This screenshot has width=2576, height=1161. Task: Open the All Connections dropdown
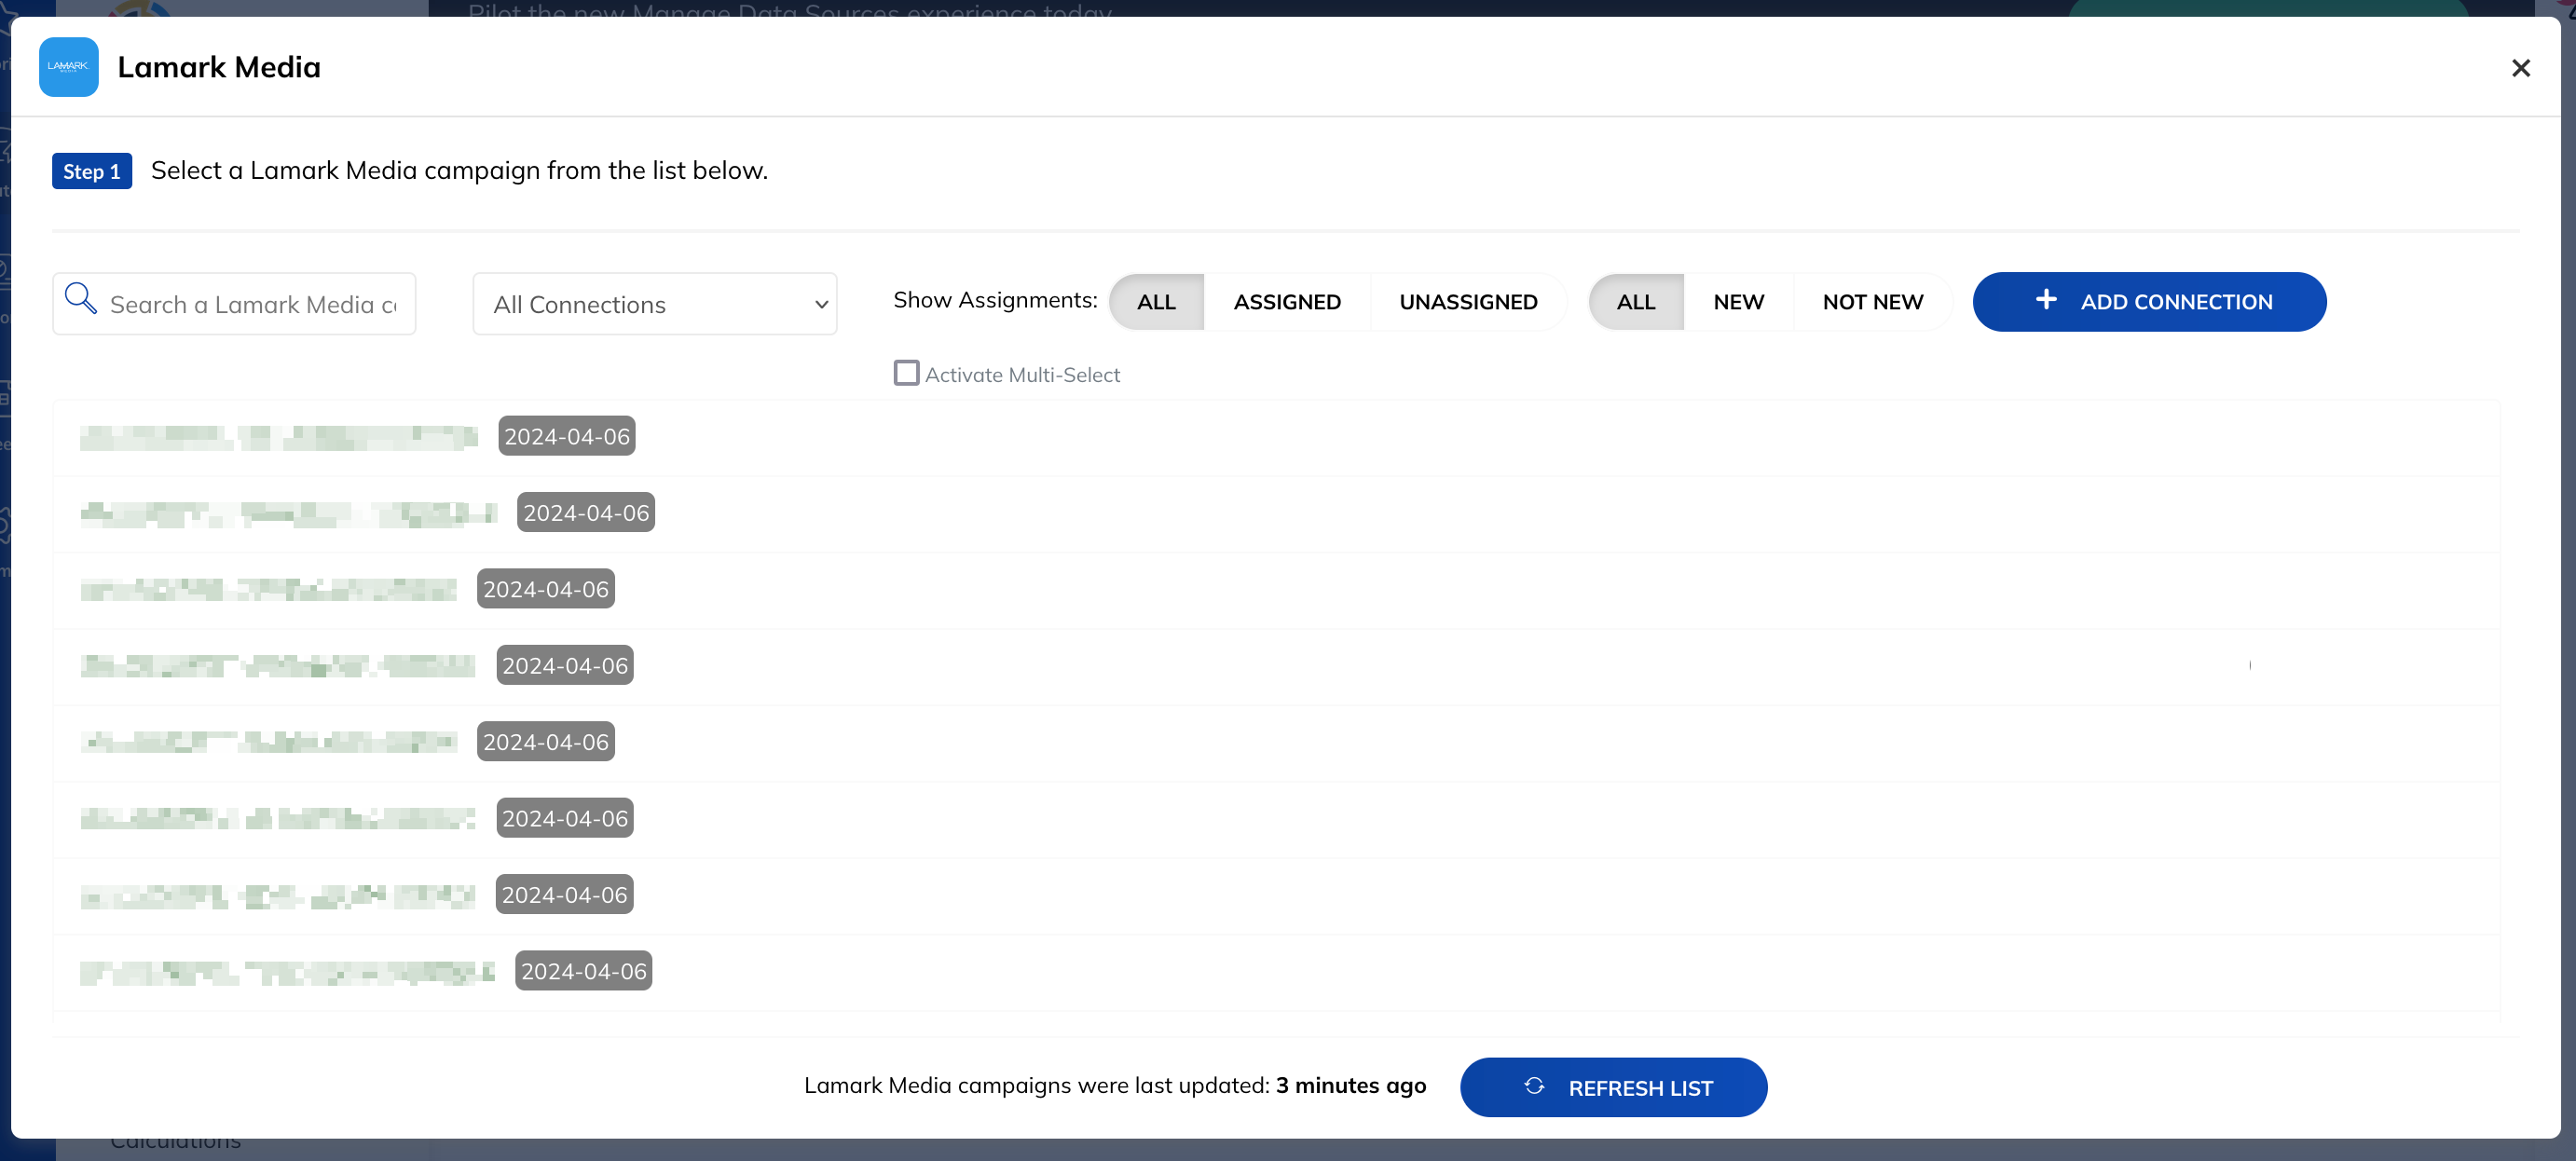(654, 304)
